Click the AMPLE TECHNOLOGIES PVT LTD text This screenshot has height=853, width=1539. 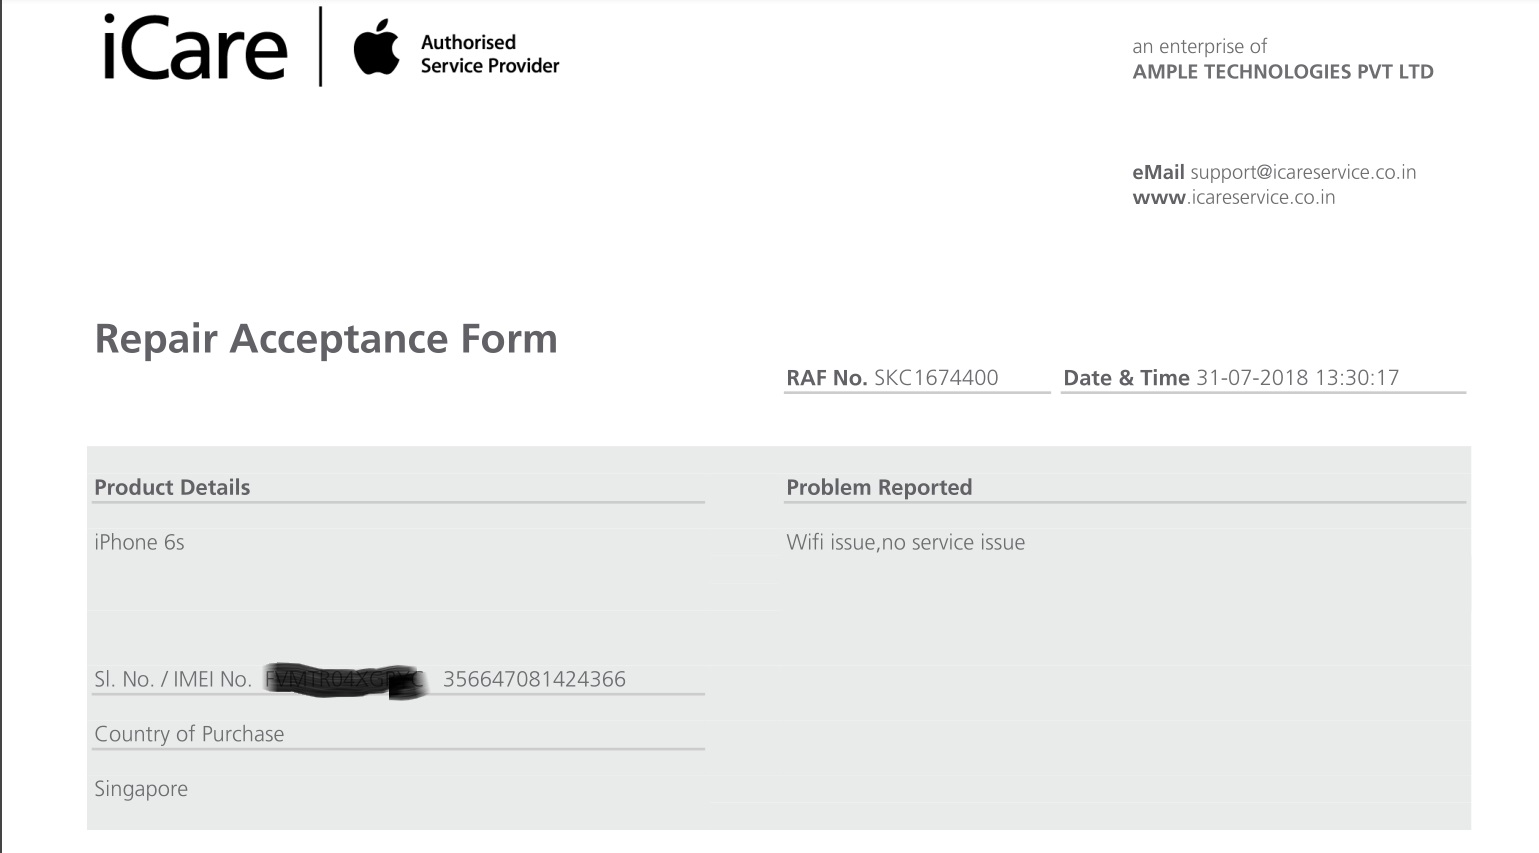click(x=1283, y=72)
